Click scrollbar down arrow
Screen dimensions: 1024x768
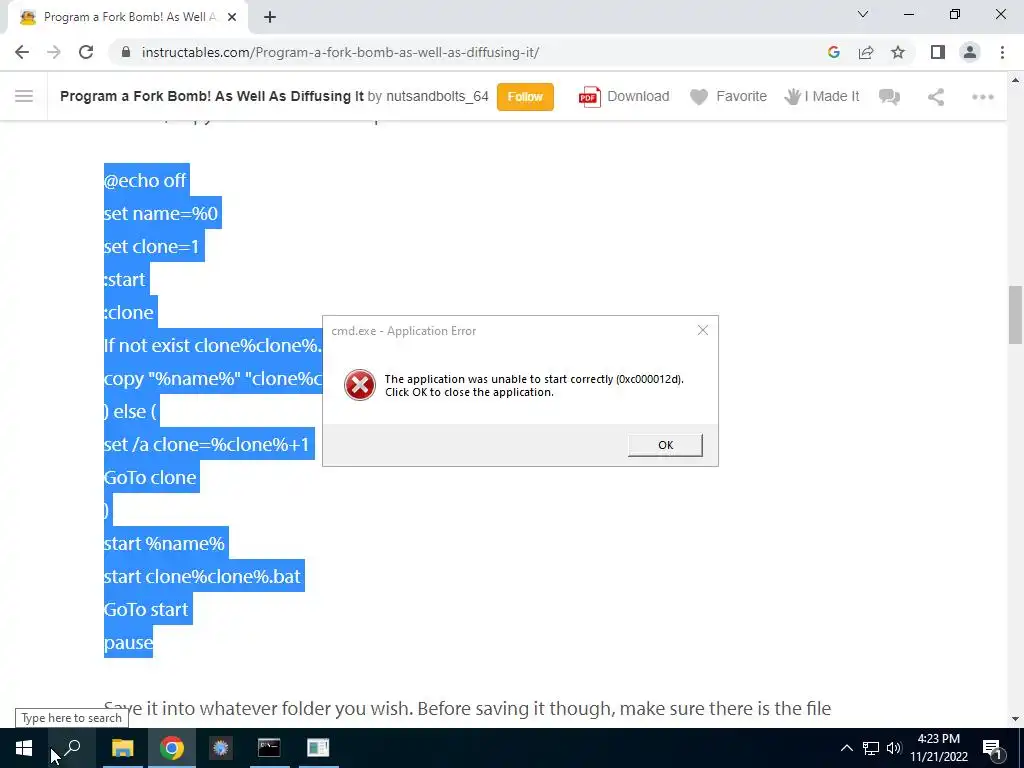pos(1016,719)
